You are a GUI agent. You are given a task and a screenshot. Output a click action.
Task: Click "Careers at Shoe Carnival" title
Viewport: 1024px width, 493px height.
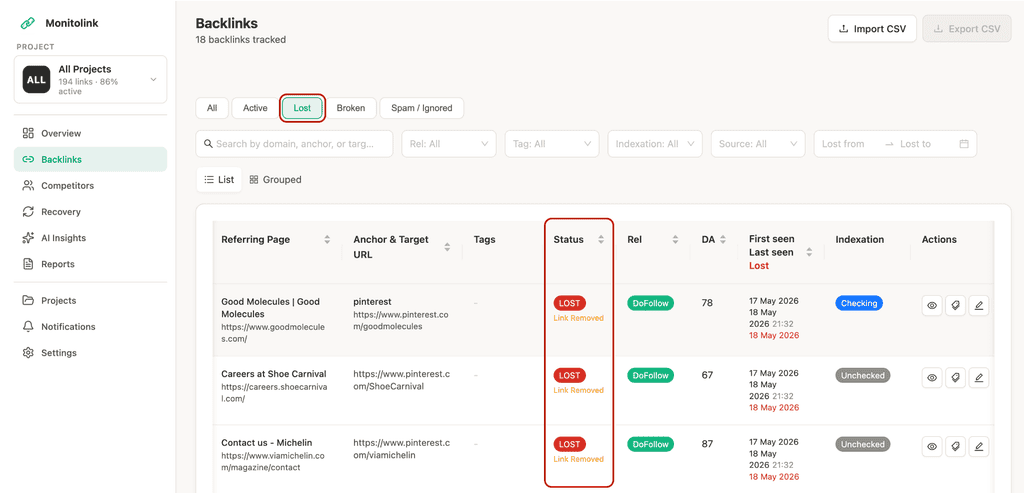(274, 374)
